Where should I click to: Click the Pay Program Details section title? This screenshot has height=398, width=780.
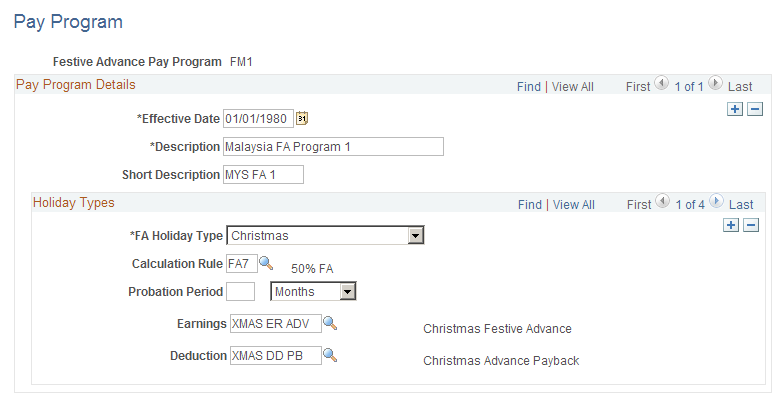pos(76,85)
